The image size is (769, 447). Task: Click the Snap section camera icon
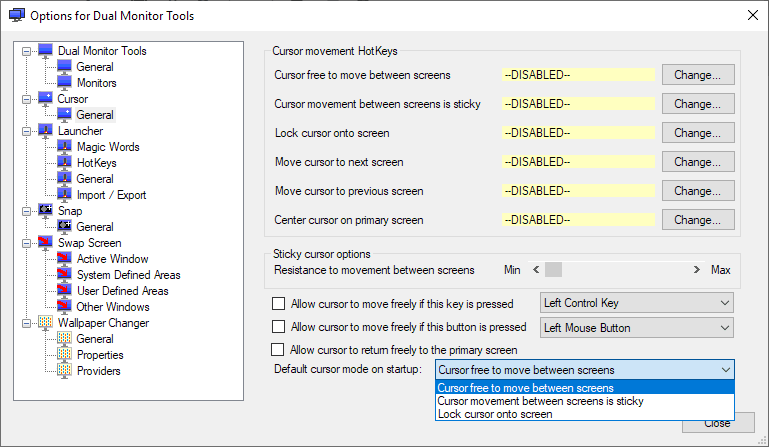46,210
